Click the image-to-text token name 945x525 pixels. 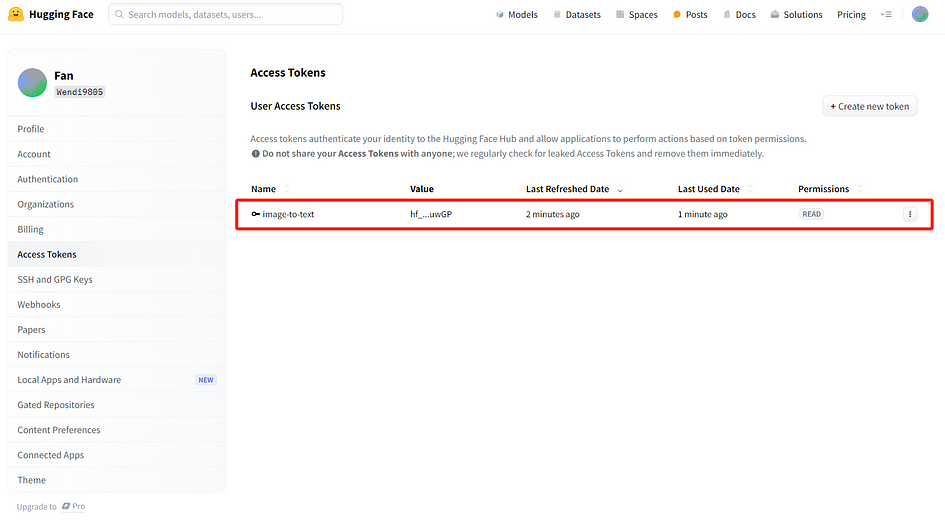(288, 214)
